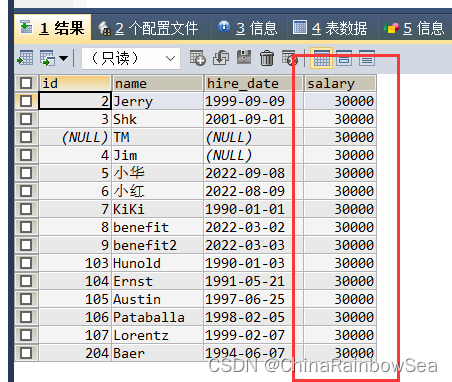Open the 1 结果 tab
Viewport: 452px width, 382px height.
(x=53, y=28)
